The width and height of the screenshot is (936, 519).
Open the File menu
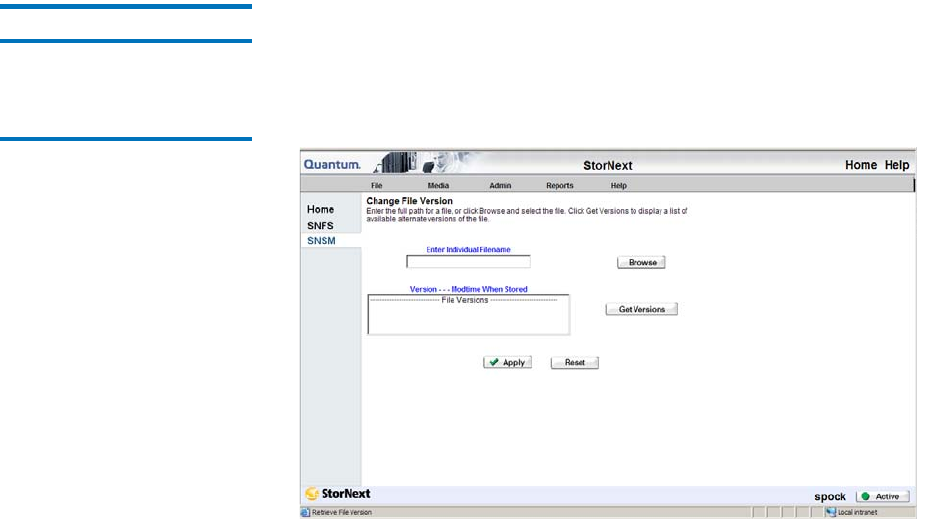(x=376, y=186)
